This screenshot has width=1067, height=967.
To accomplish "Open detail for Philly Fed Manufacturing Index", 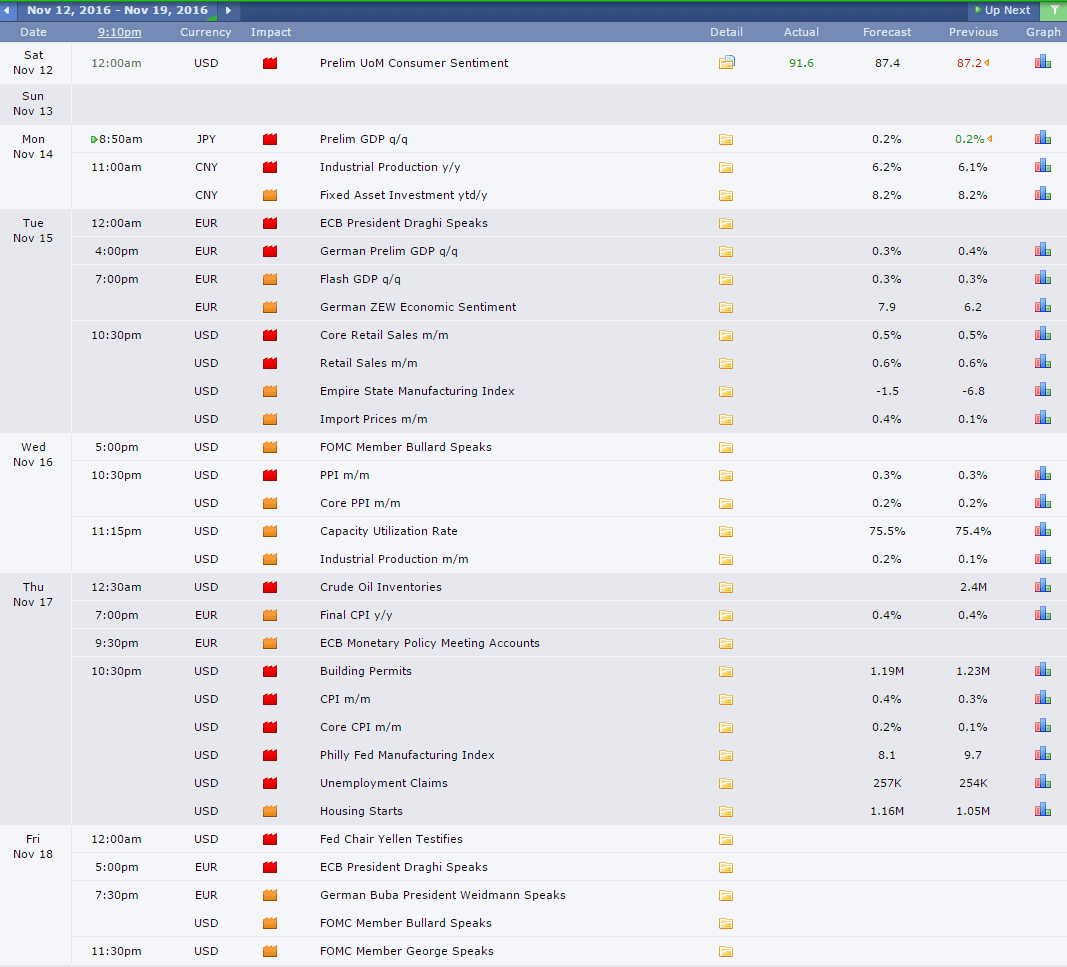I will pos(726,755).
